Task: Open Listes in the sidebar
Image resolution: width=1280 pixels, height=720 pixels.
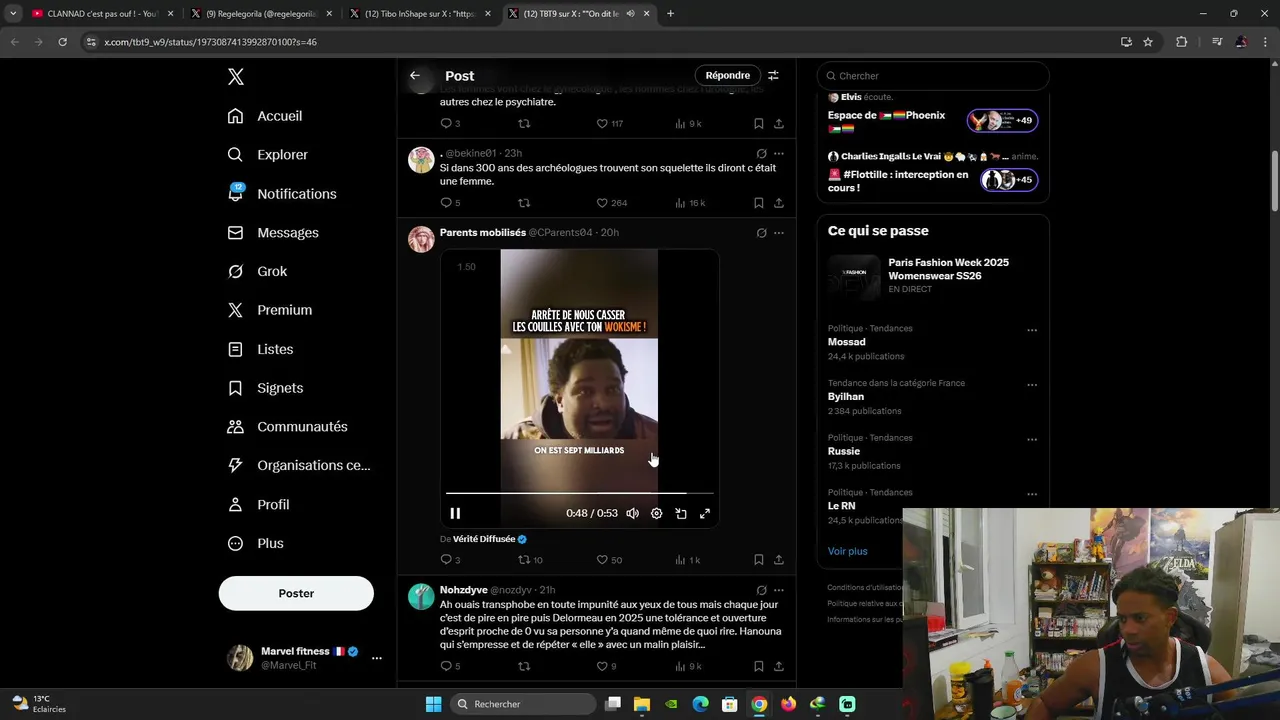Action: coord(260,349)
